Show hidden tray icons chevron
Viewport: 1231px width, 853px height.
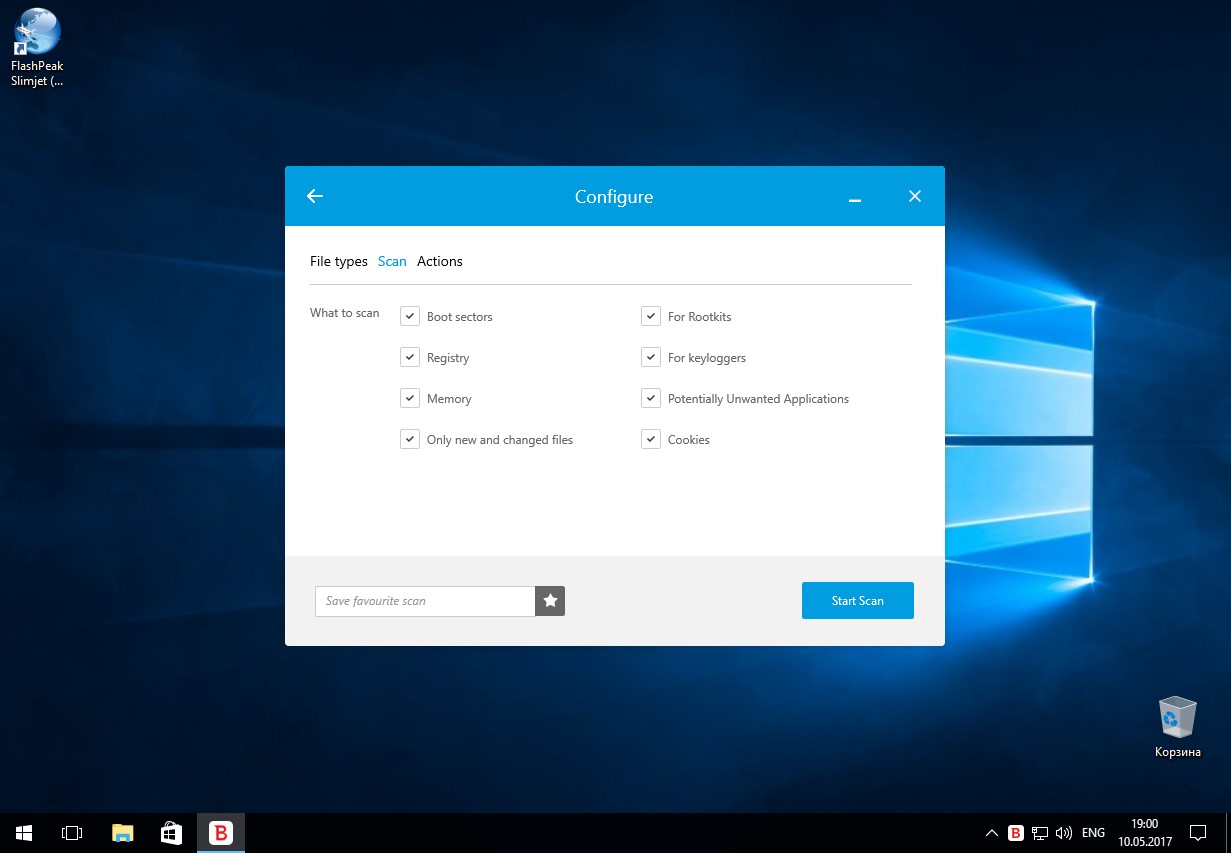coord(991,832)
